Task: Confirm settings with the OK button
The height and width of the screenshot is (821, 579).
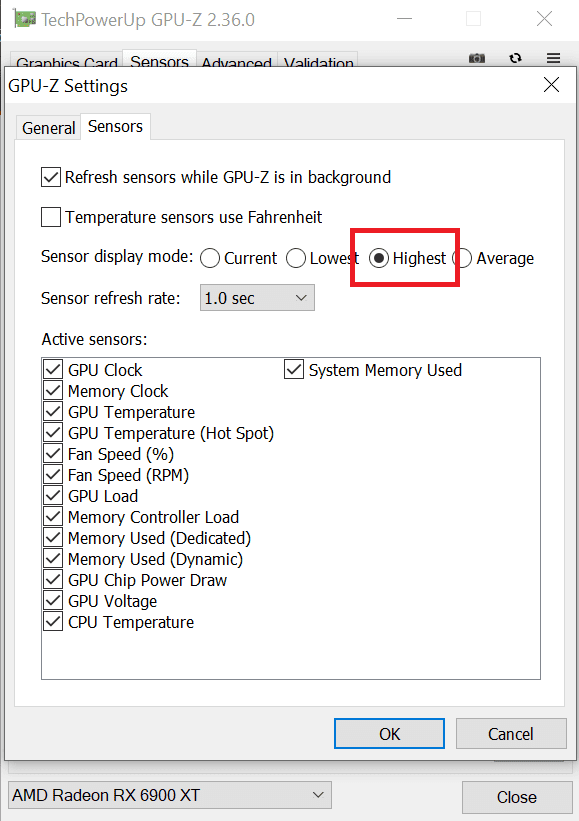Action: 389,734
